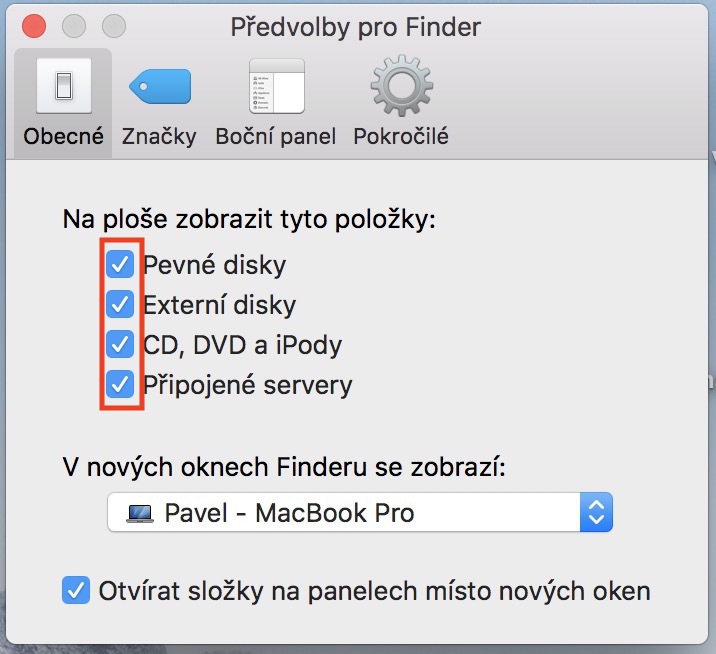Uncheck the Pevné disky checkbox
The image size is (716, 654).
[121, 265]
